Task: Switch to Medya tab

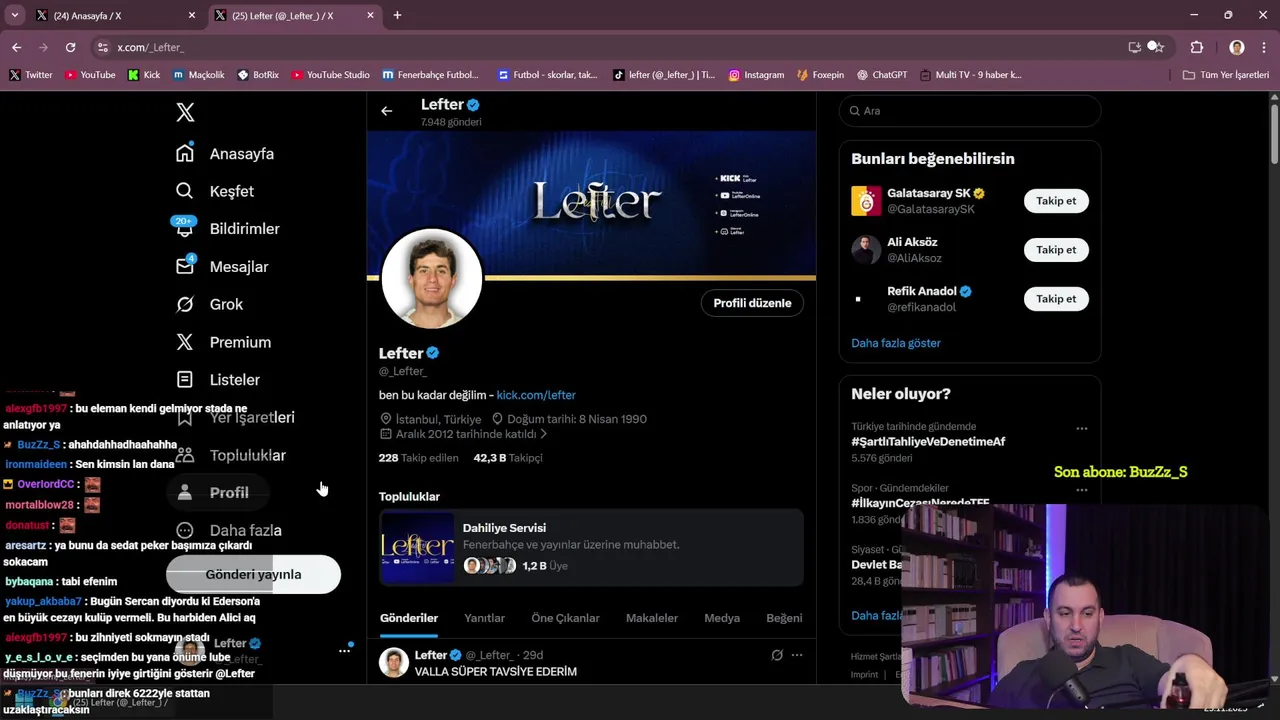Action: pyautogui.click(x=722, y=618)
